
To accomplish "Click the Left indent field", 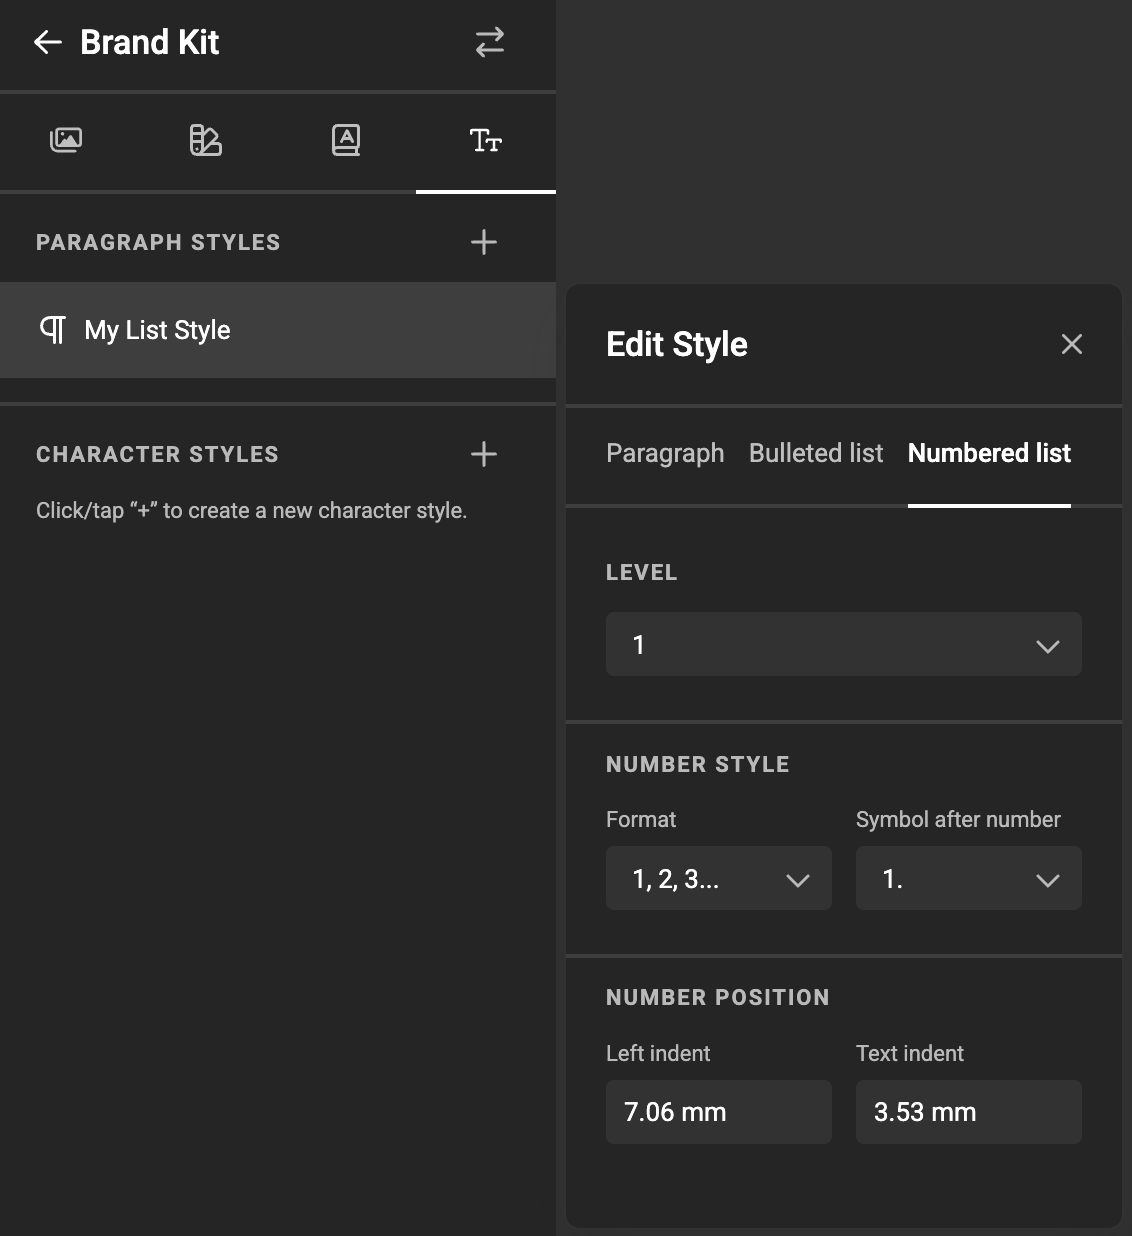I will click(718, 1112).
